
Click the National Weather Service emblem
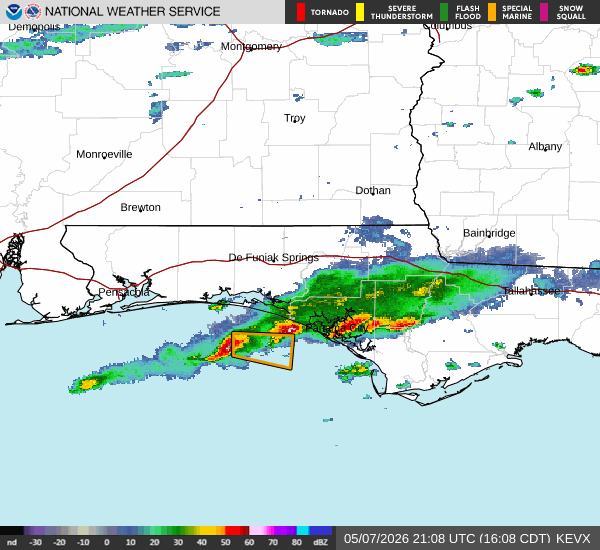[x=33, y=11]
